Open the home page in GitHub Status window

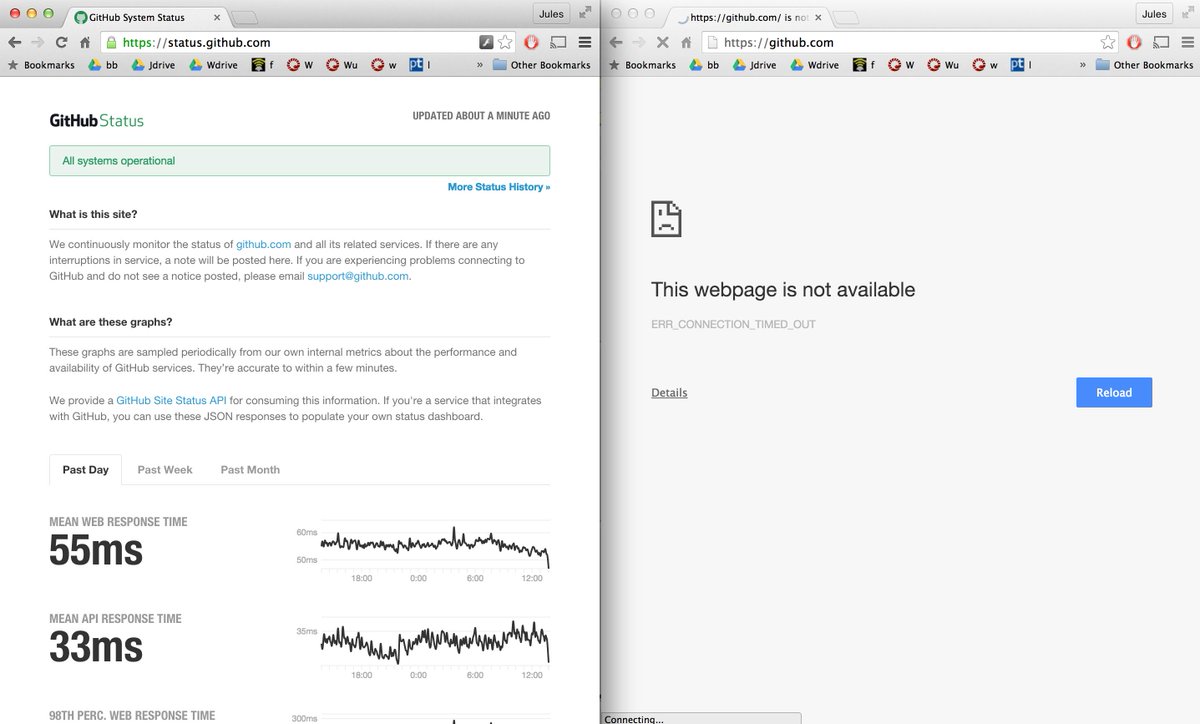point(86,43)
